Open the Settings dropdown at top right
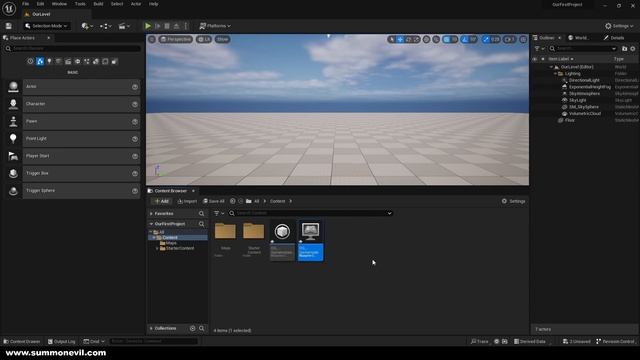640x360 pixels. tap(619, 26)
